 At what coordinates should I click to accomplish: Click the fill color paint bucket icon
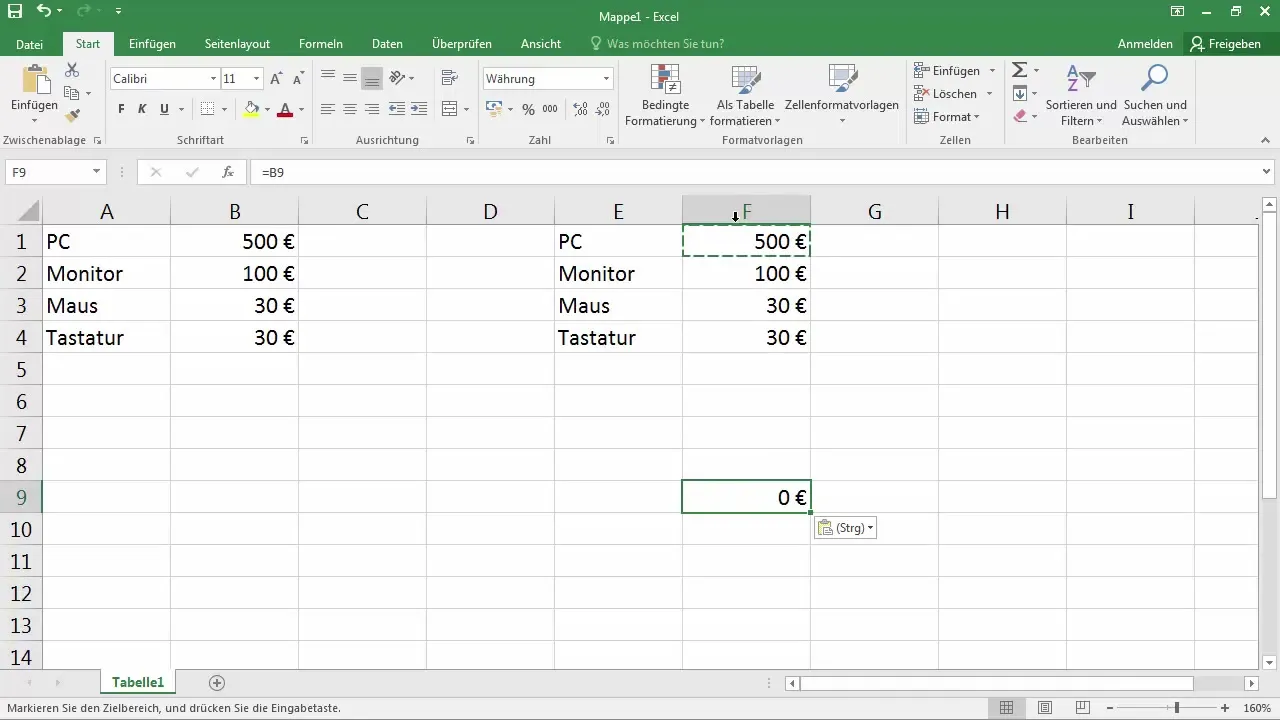(x=251, y=109)
